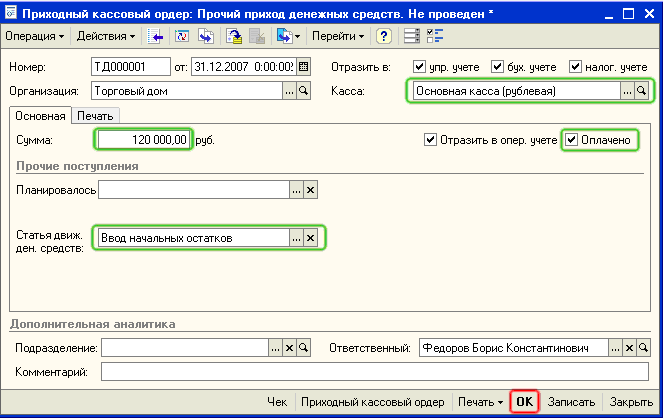Click the date field 31.12.2007
The width and height of the screenshot is (663, 418).
pos(244,67)
